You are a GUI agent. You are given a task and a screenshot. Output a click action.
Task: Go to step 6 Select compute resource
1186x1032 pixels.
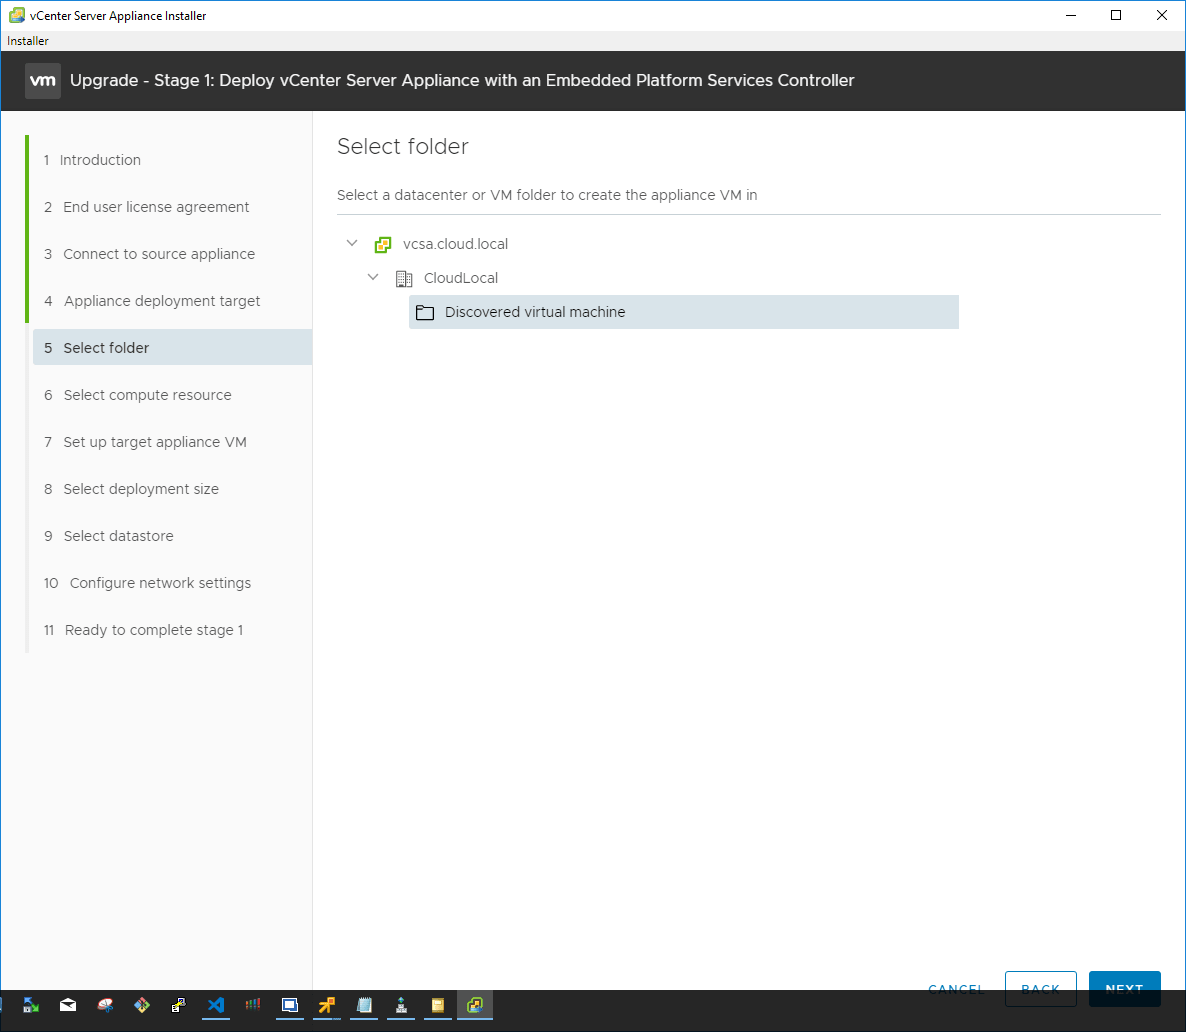138,395
